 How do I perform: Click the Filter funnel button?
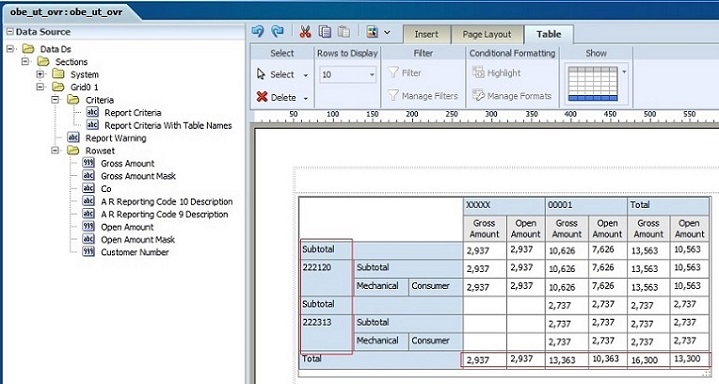coord(404,73)
